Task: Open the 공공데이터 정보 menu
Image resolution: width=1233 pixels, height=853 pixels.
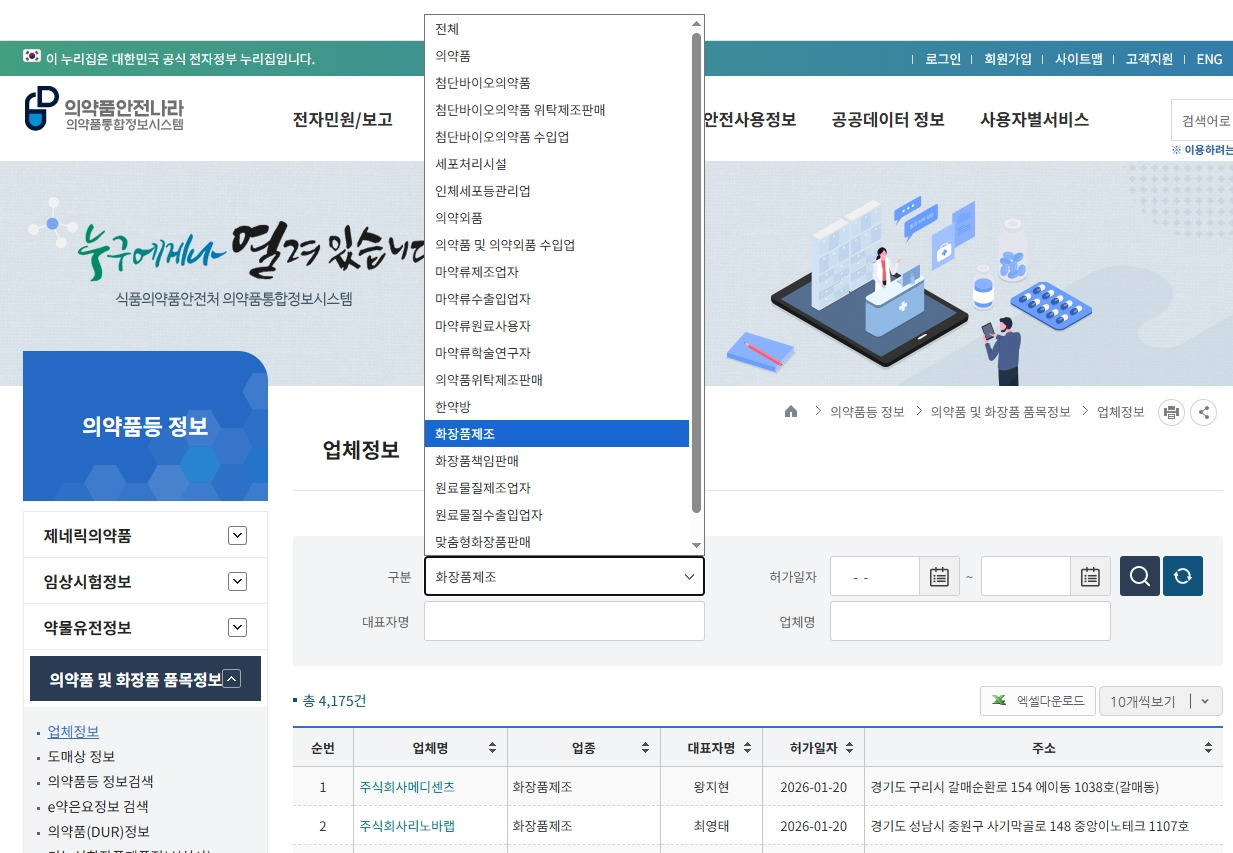Action: pos(886,119)
